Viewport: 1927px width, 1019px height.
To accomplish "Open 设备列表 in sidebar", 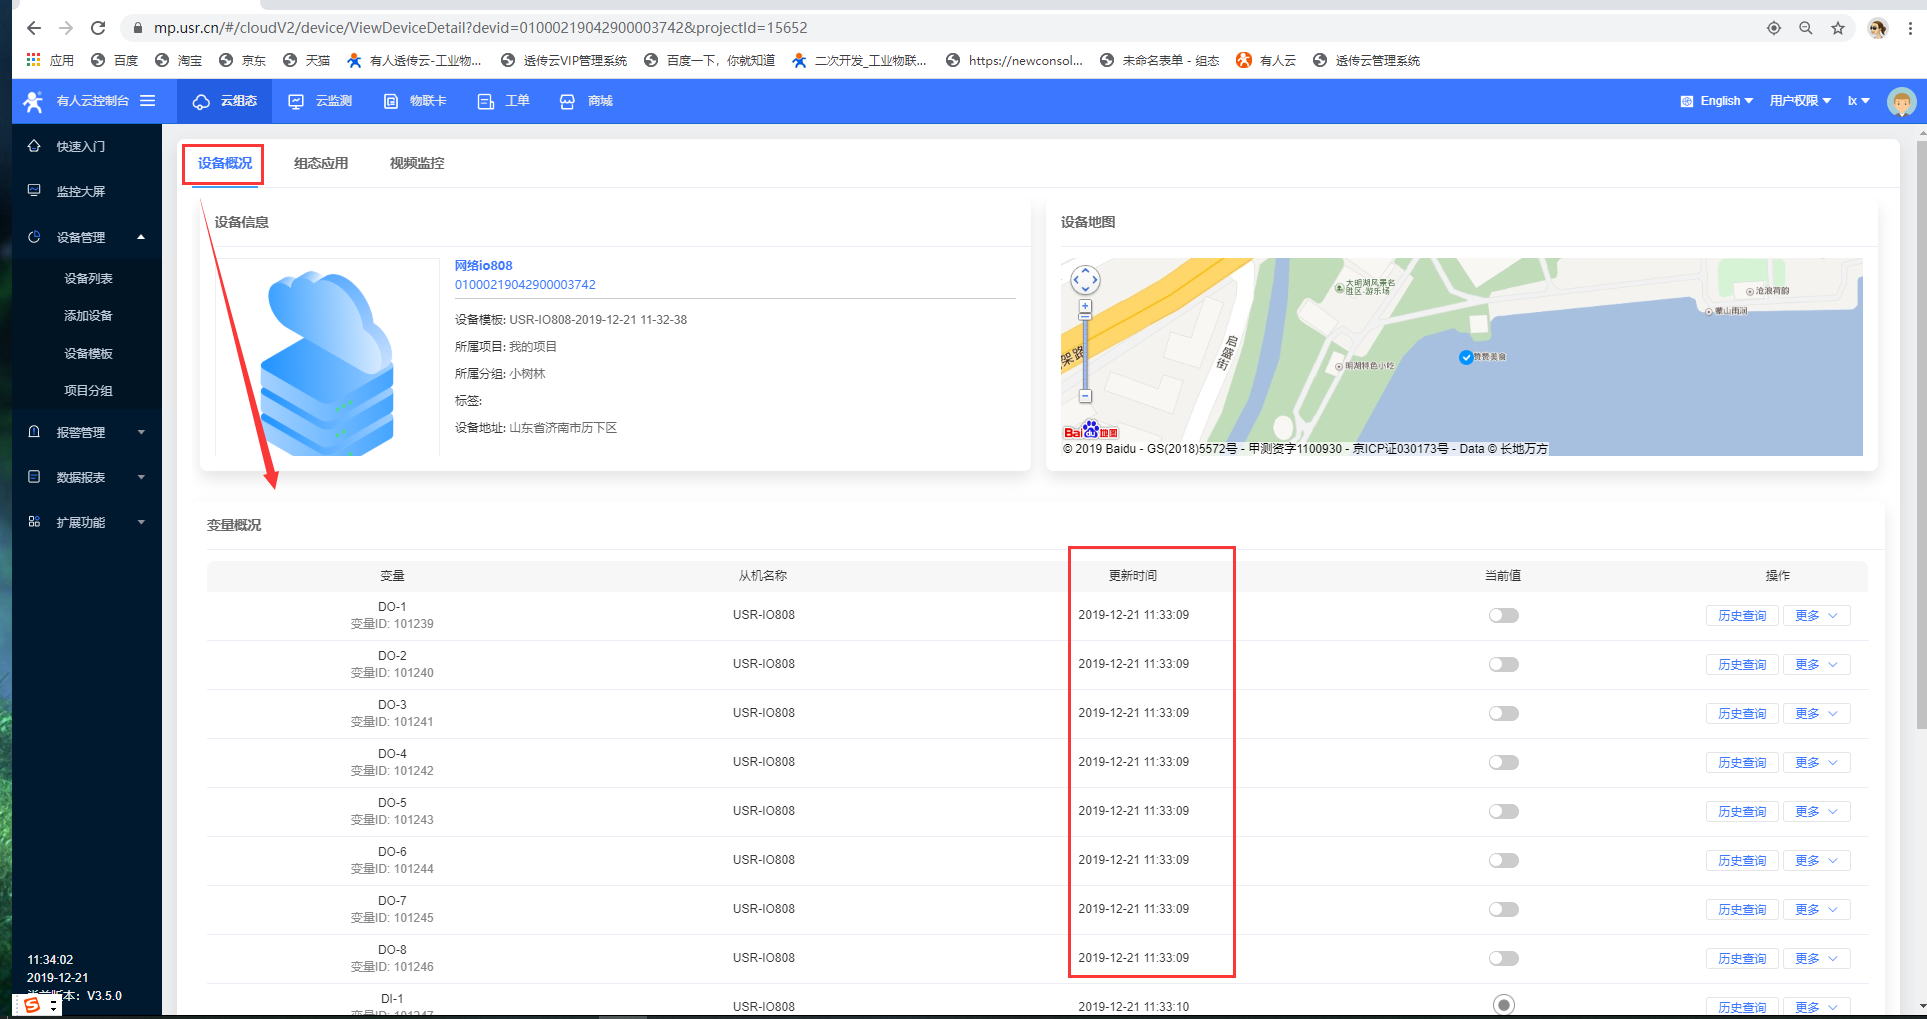I will (x=88, y=278).
